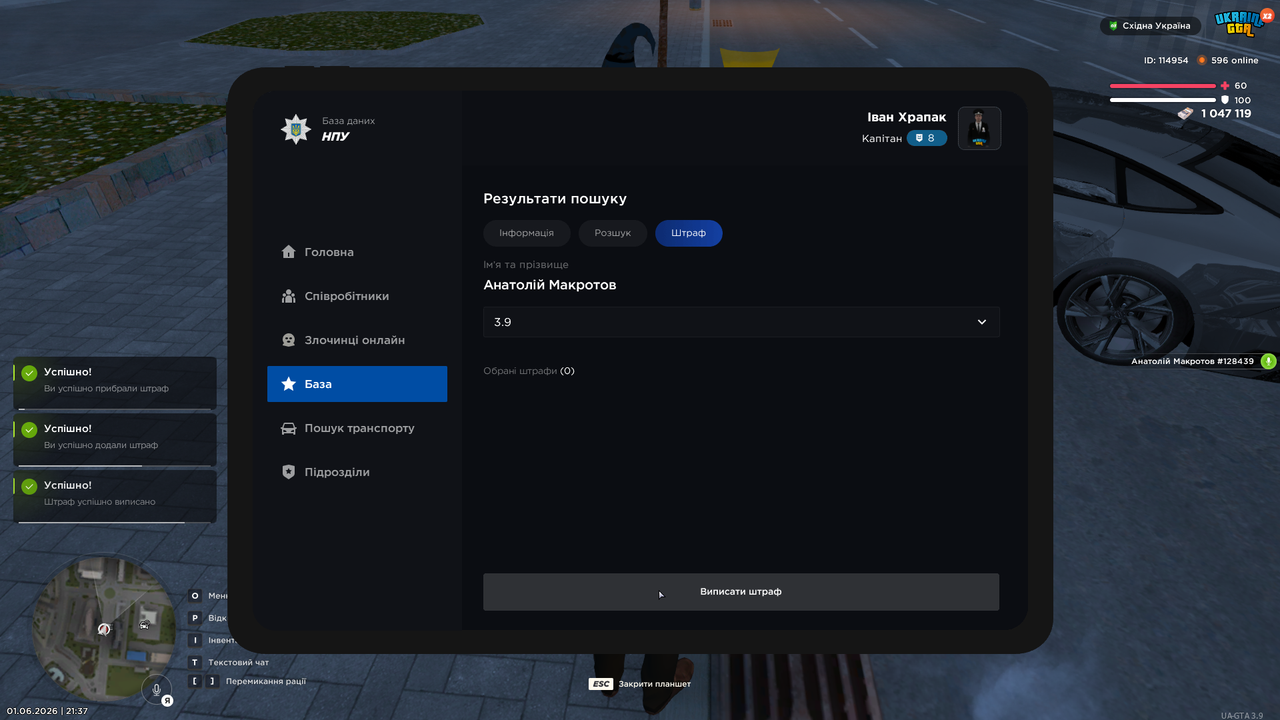Viewport: 1280px width, 720px height.
Task: Click the Анатолій Макротов #128439 name tag
Action: (x=1192, y=361)
